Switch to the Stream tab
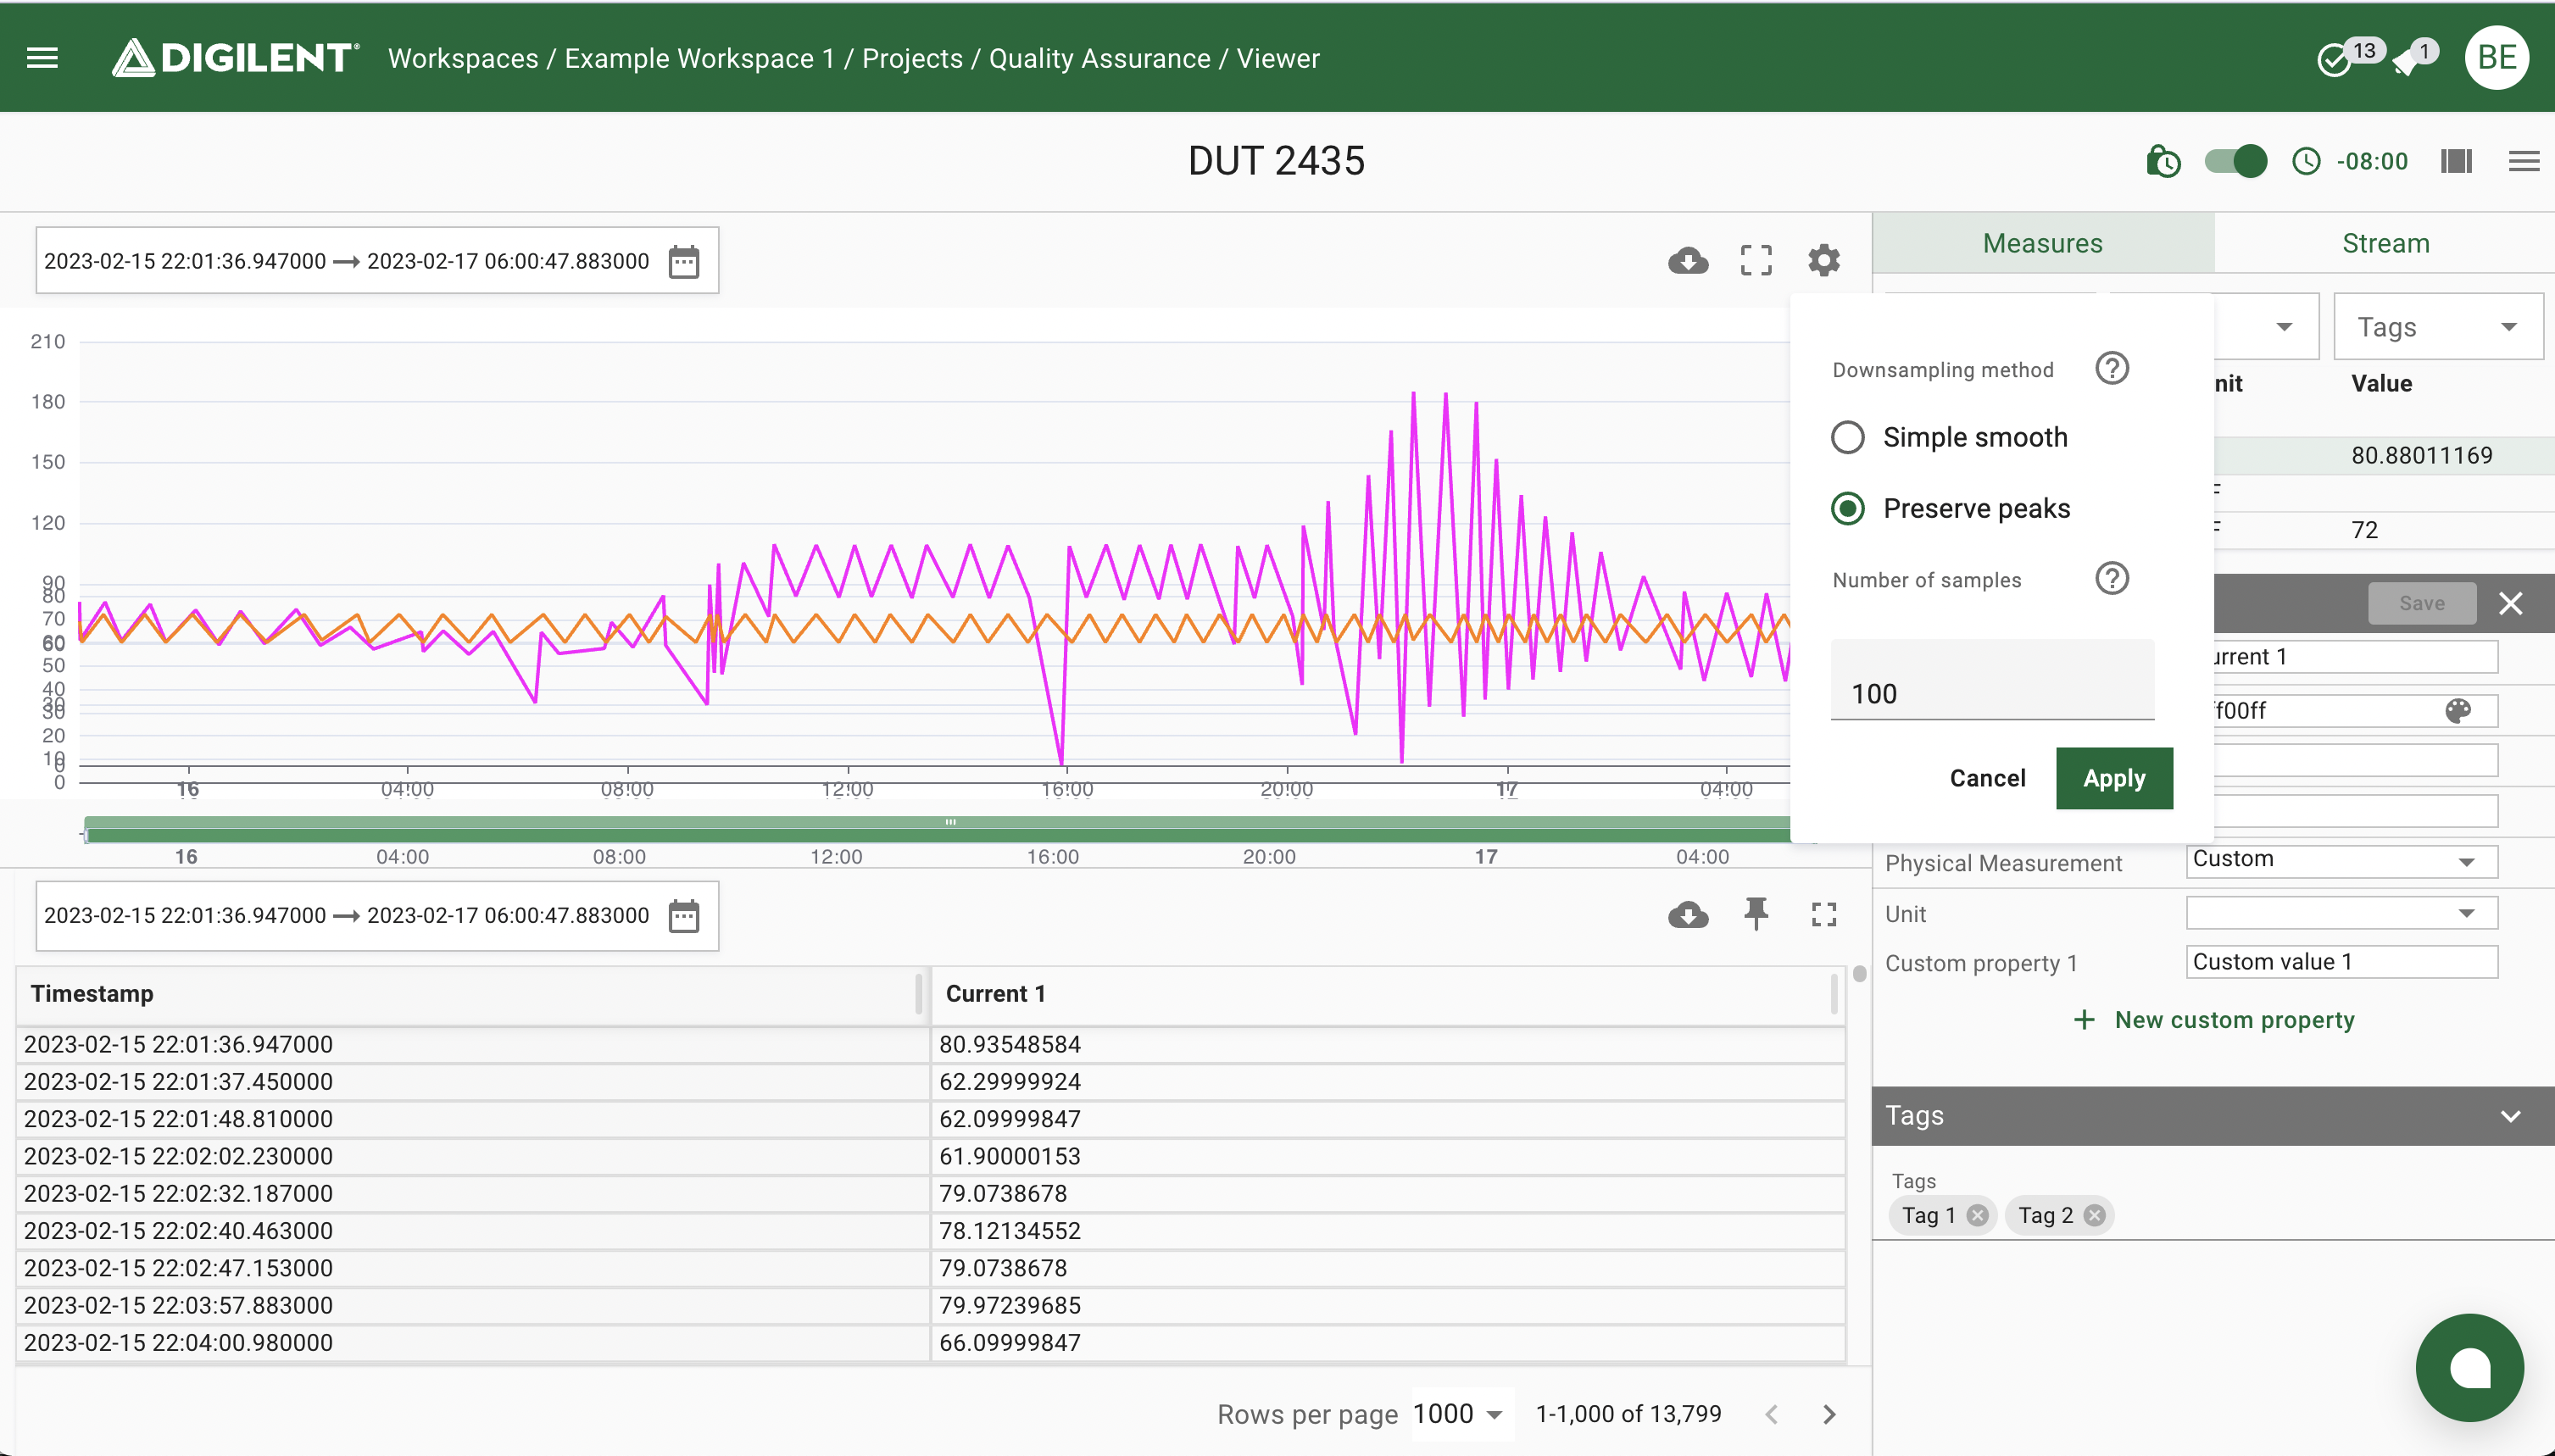The height and width of the screenshot is (1456, 2555). point(2385,243)
